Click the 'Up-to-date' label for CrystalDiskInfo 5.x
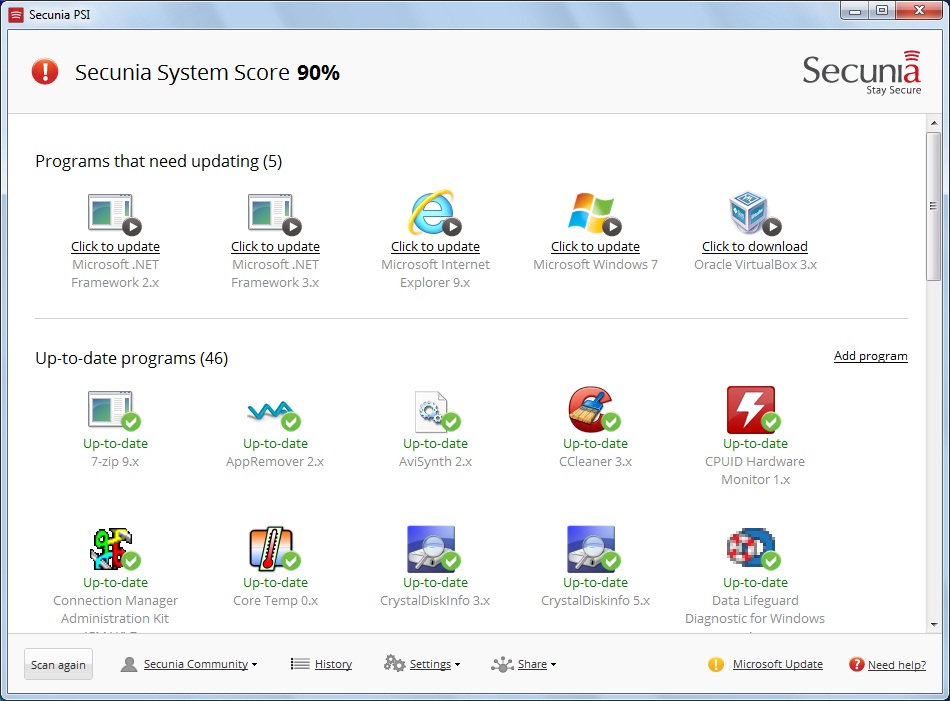This screenshot has height=701, width=950. (595, 582)
